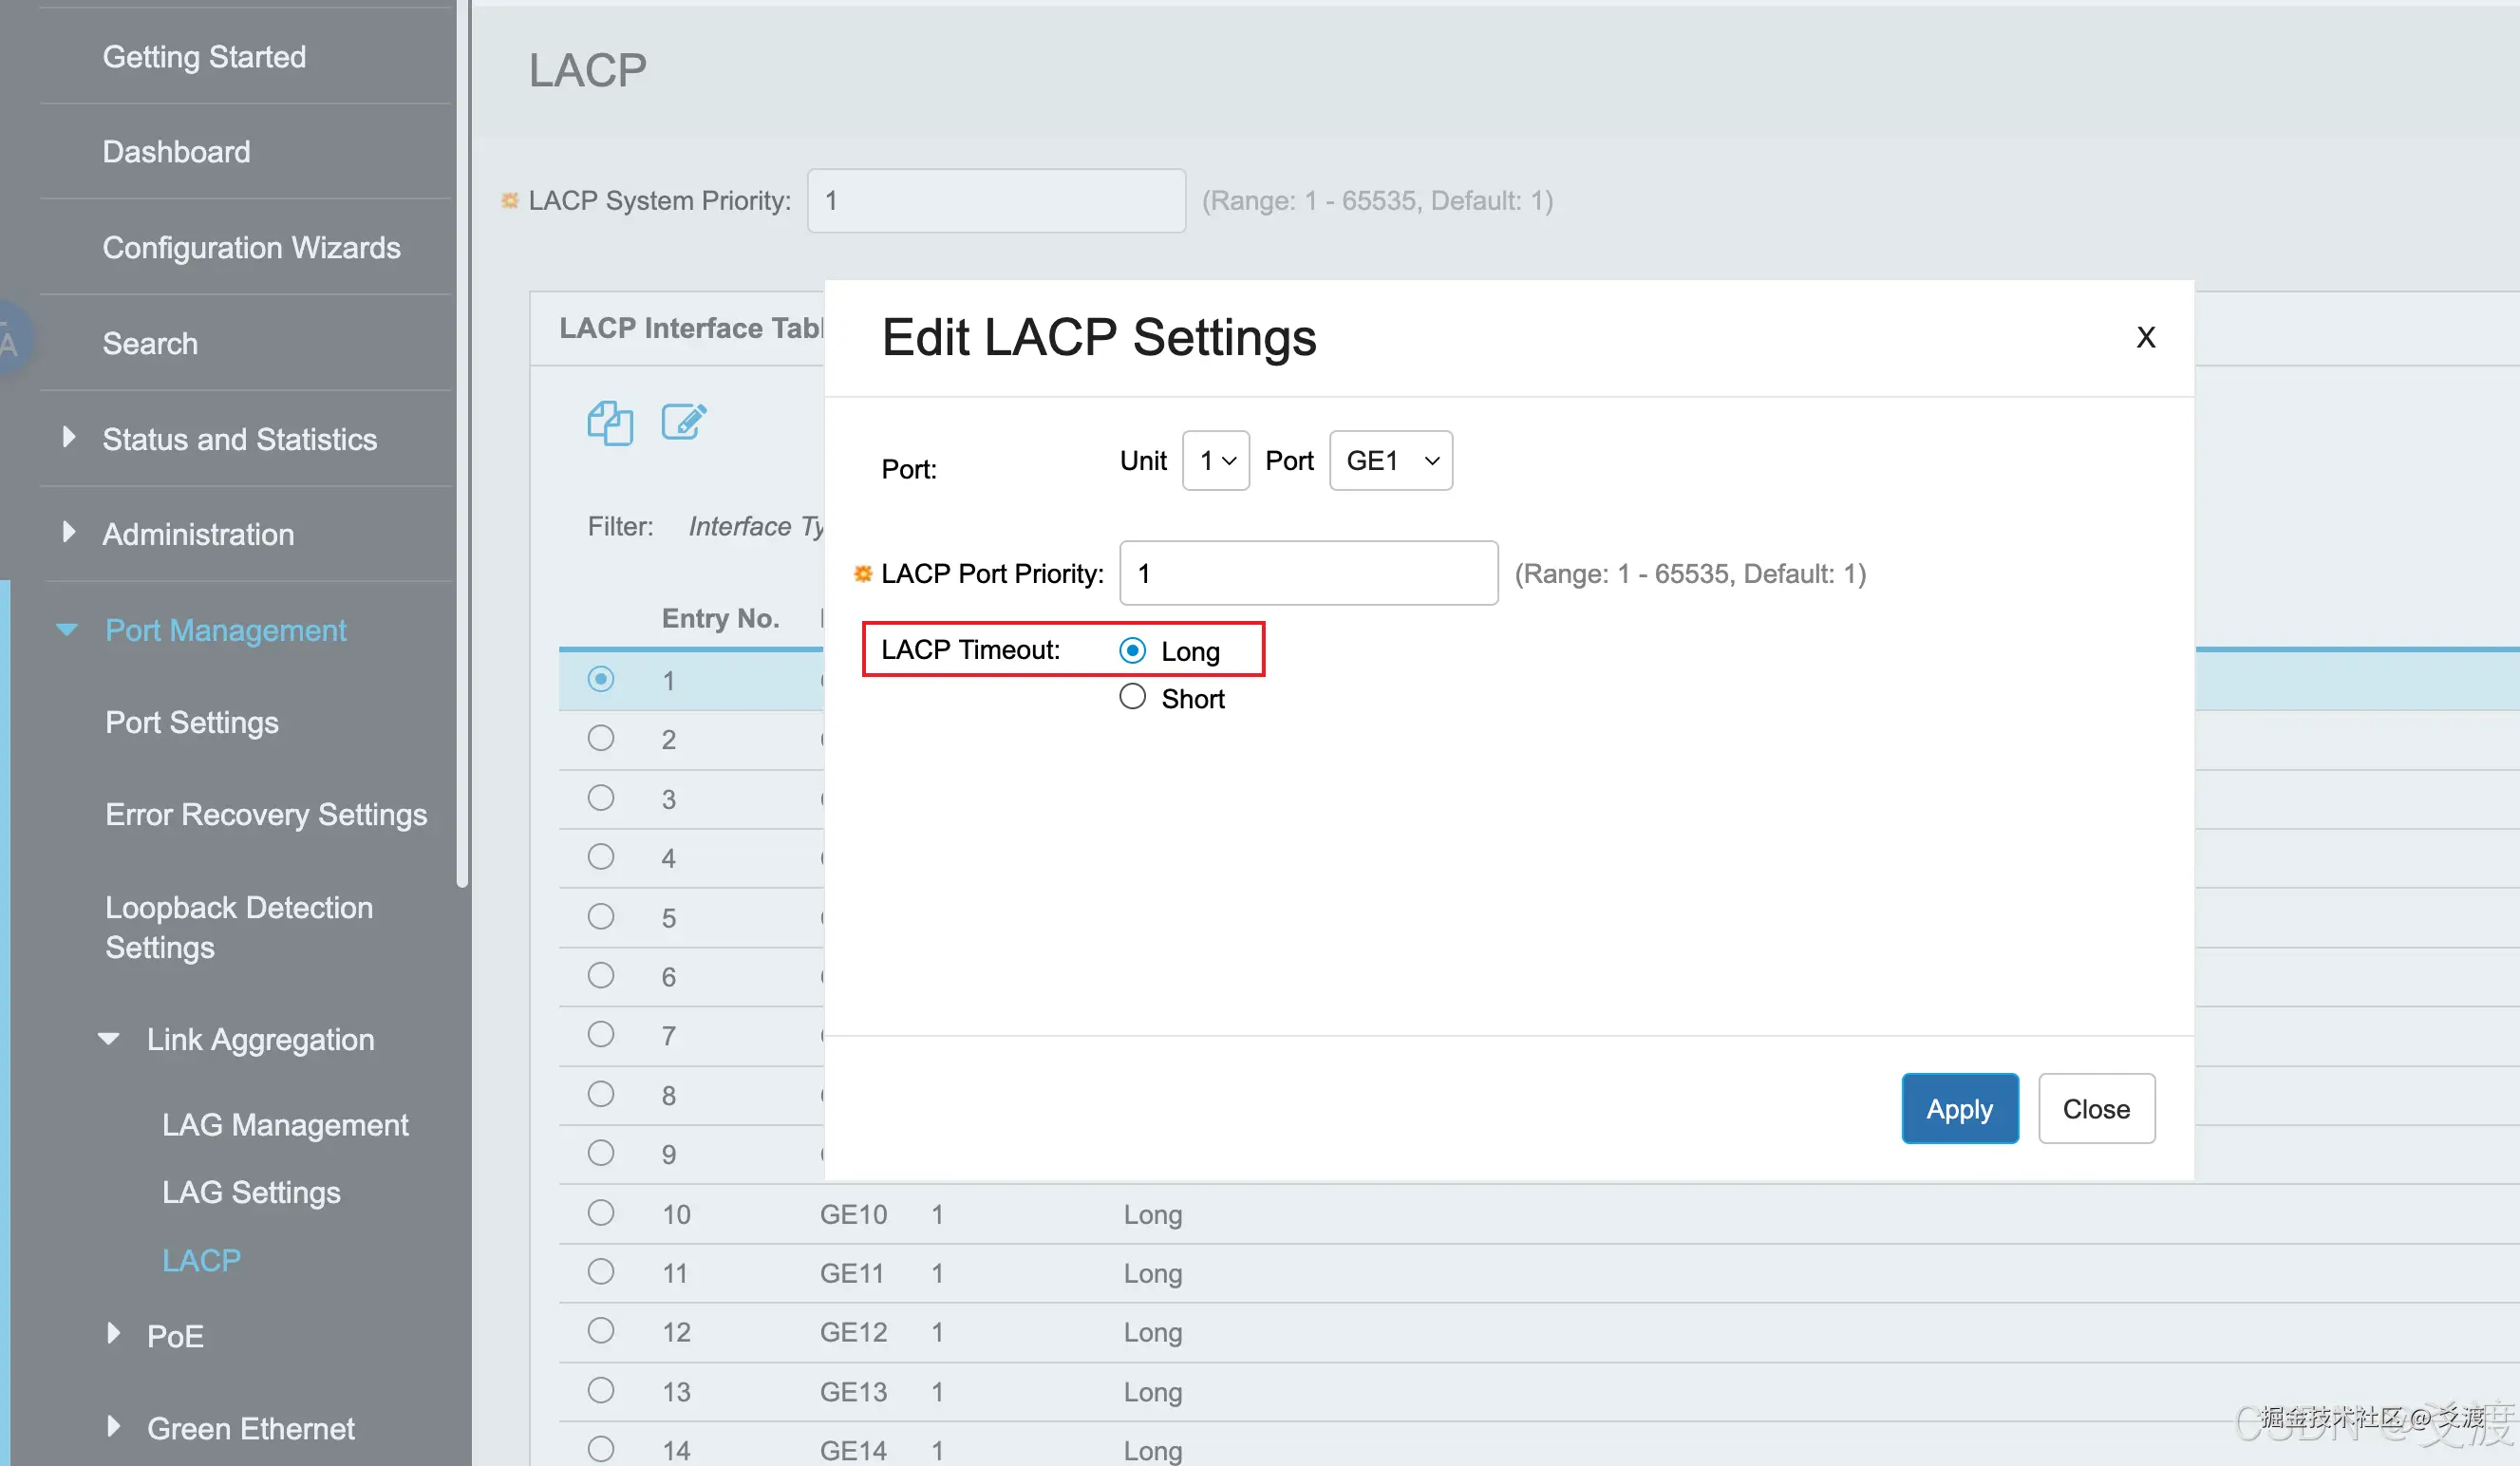
Task: Click the Apply button
Action: coord(1959,1108)
